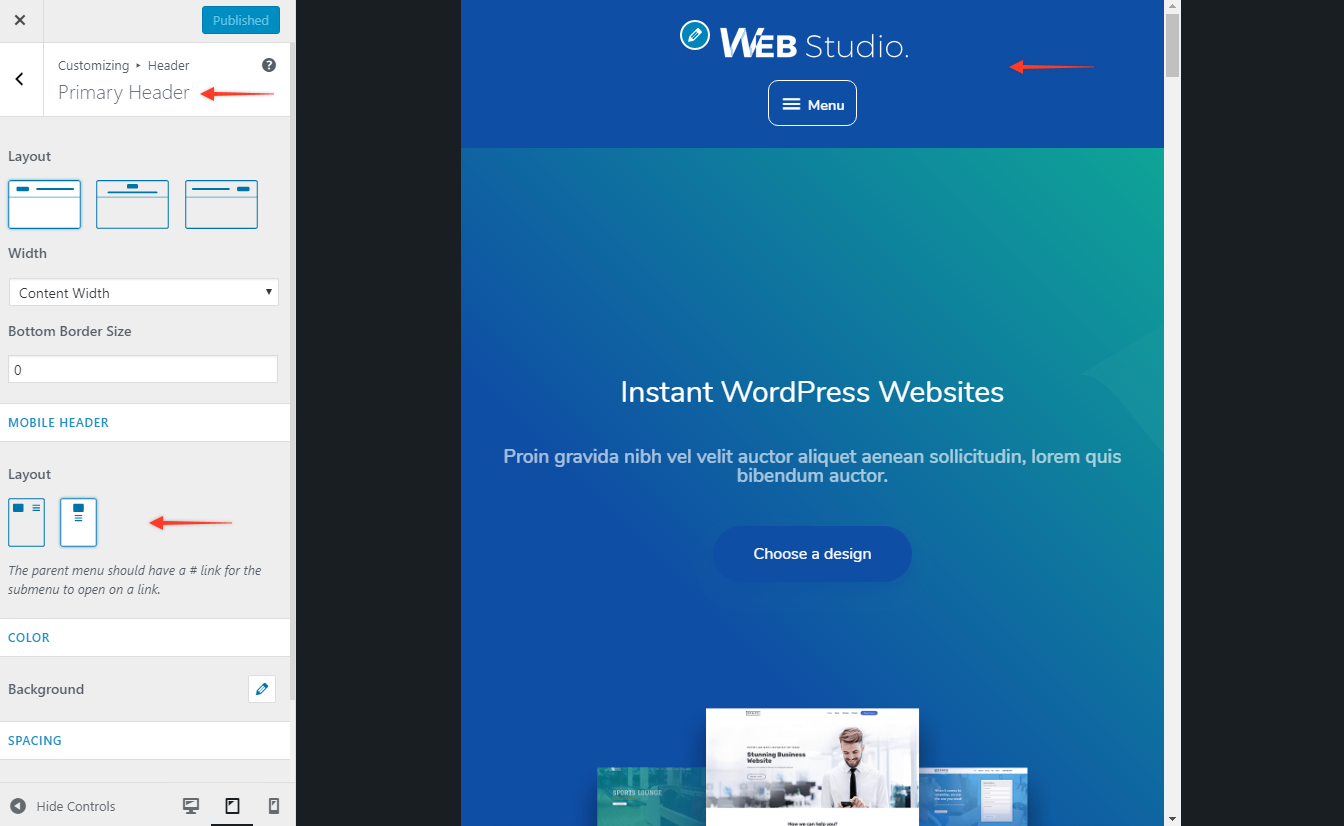The width and height of the screenshot is (1344, 826).
Task: Choose the inline mobile header layout
Action: [x=26, y=522]
